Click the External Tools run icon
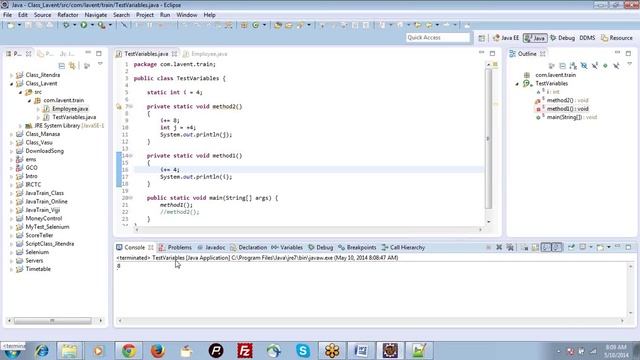The width and height of the screenshot is (640, 360). coord(101,25)
